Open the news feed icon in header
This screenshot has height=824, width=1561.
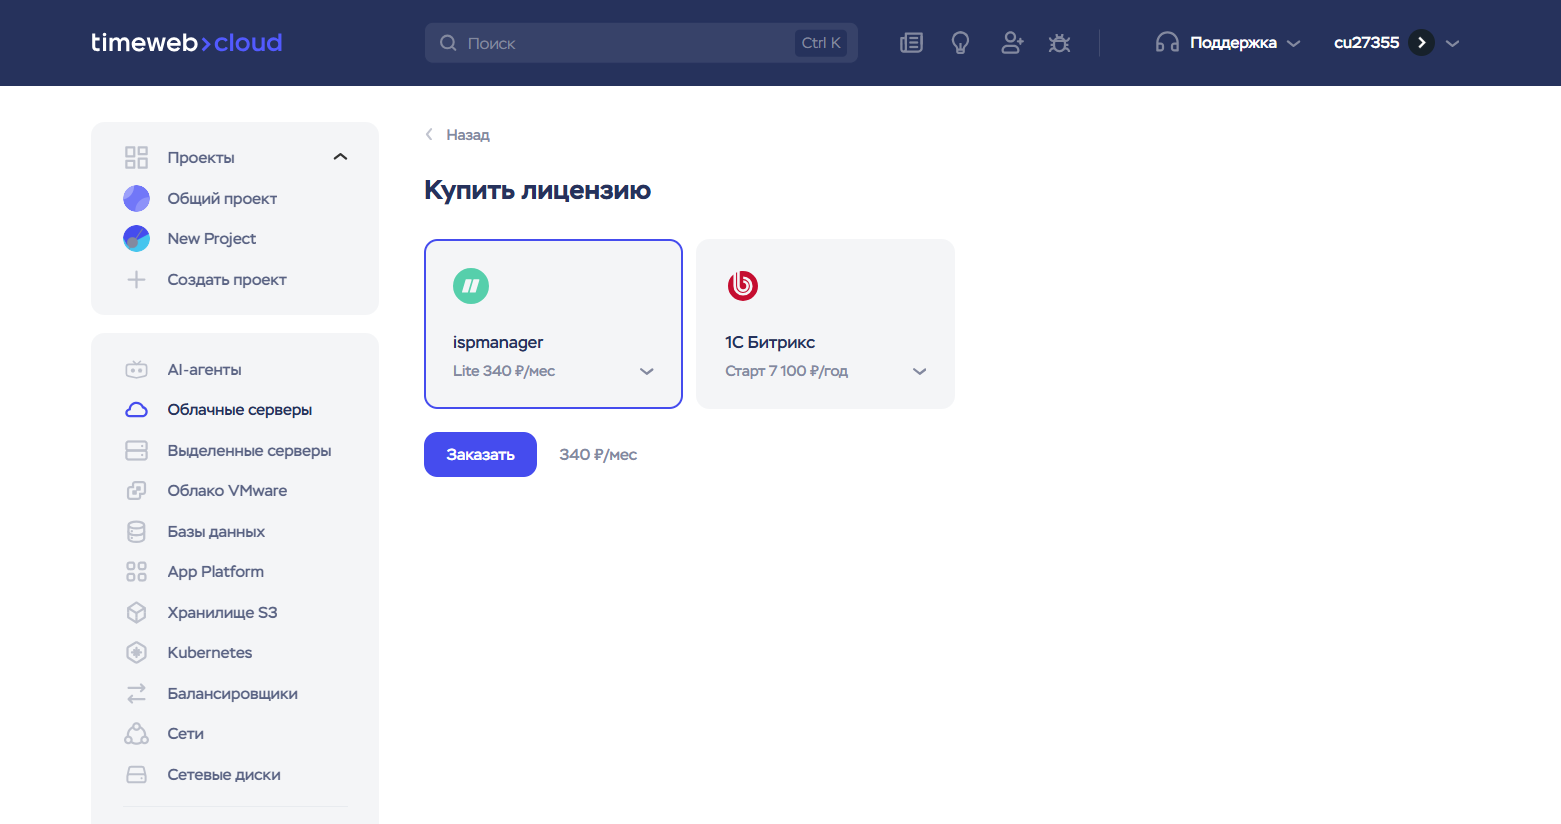click(x=911, y=43)
